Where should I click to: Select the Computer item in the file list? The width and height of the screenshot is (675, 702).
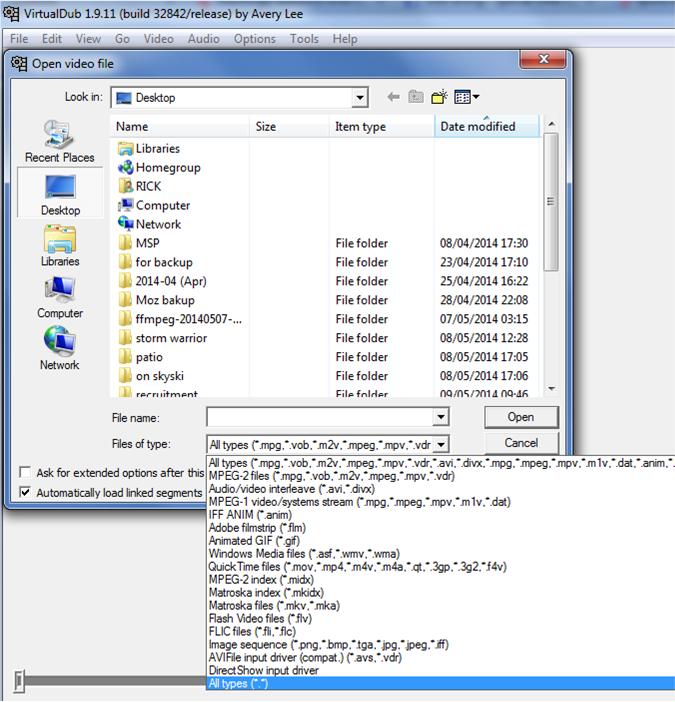point(154,205)
